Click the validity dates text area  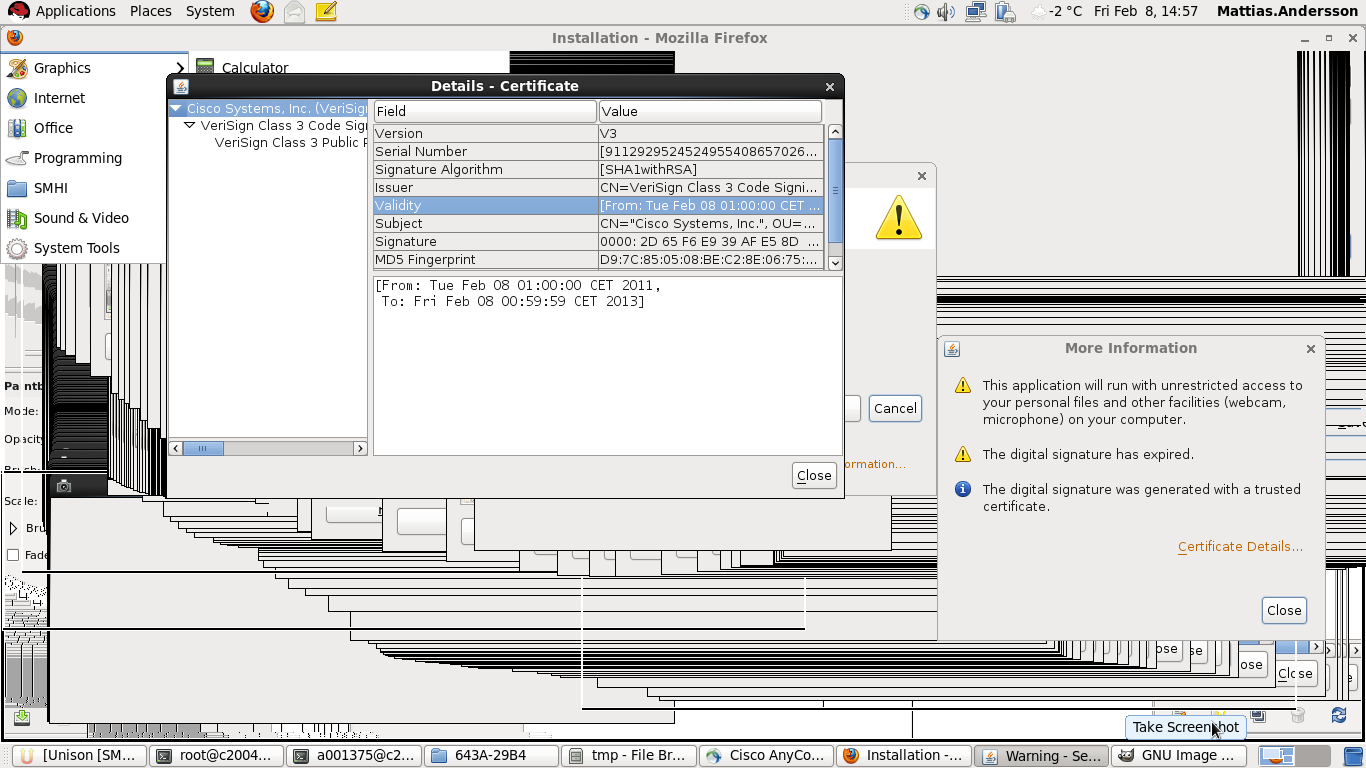(x=607, y=366)
